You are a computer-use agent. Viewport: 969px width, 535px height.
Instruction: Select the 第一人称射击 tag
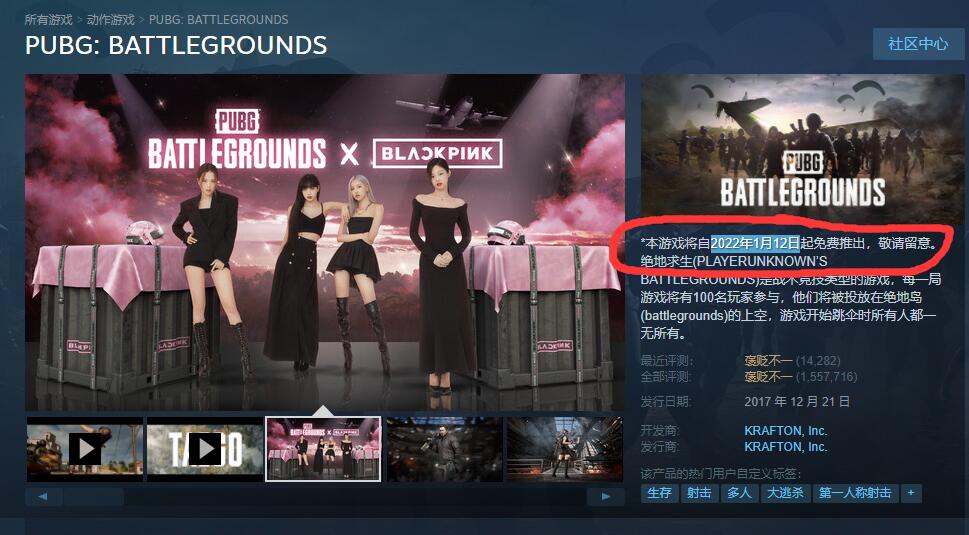pyautogui.click(x=855, y=493)
